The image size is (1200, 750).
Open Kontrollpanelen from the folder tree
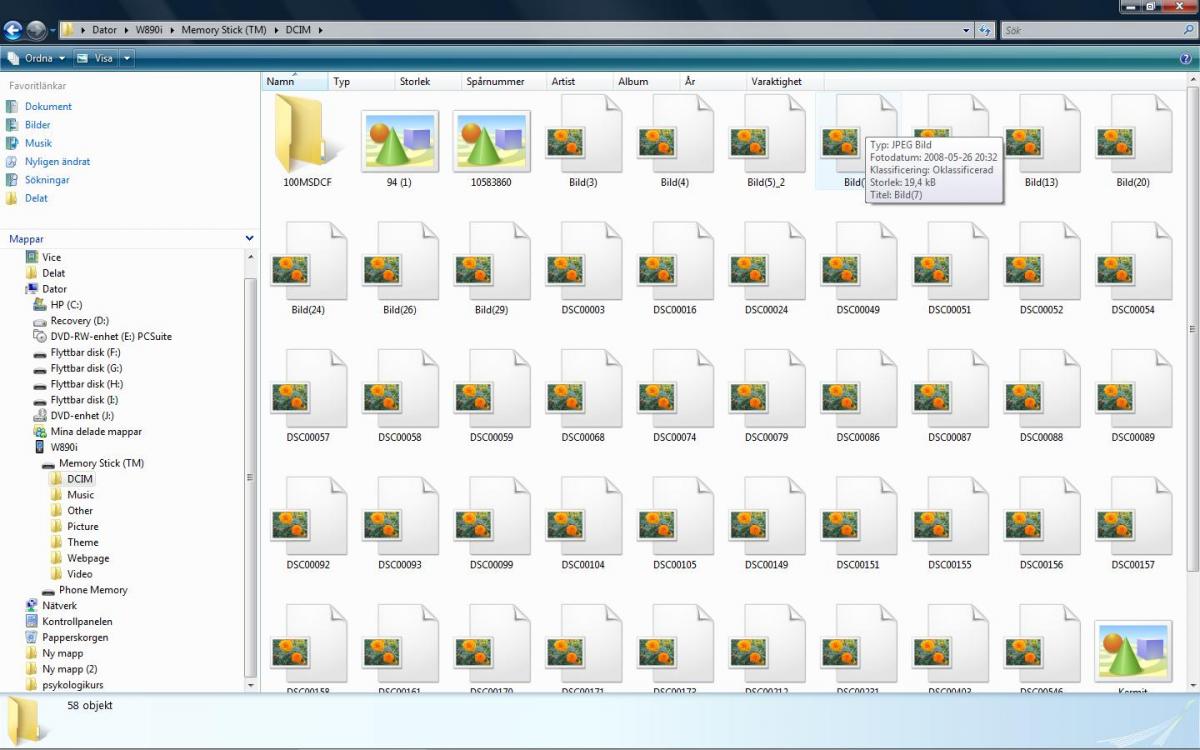pos(76,621)
